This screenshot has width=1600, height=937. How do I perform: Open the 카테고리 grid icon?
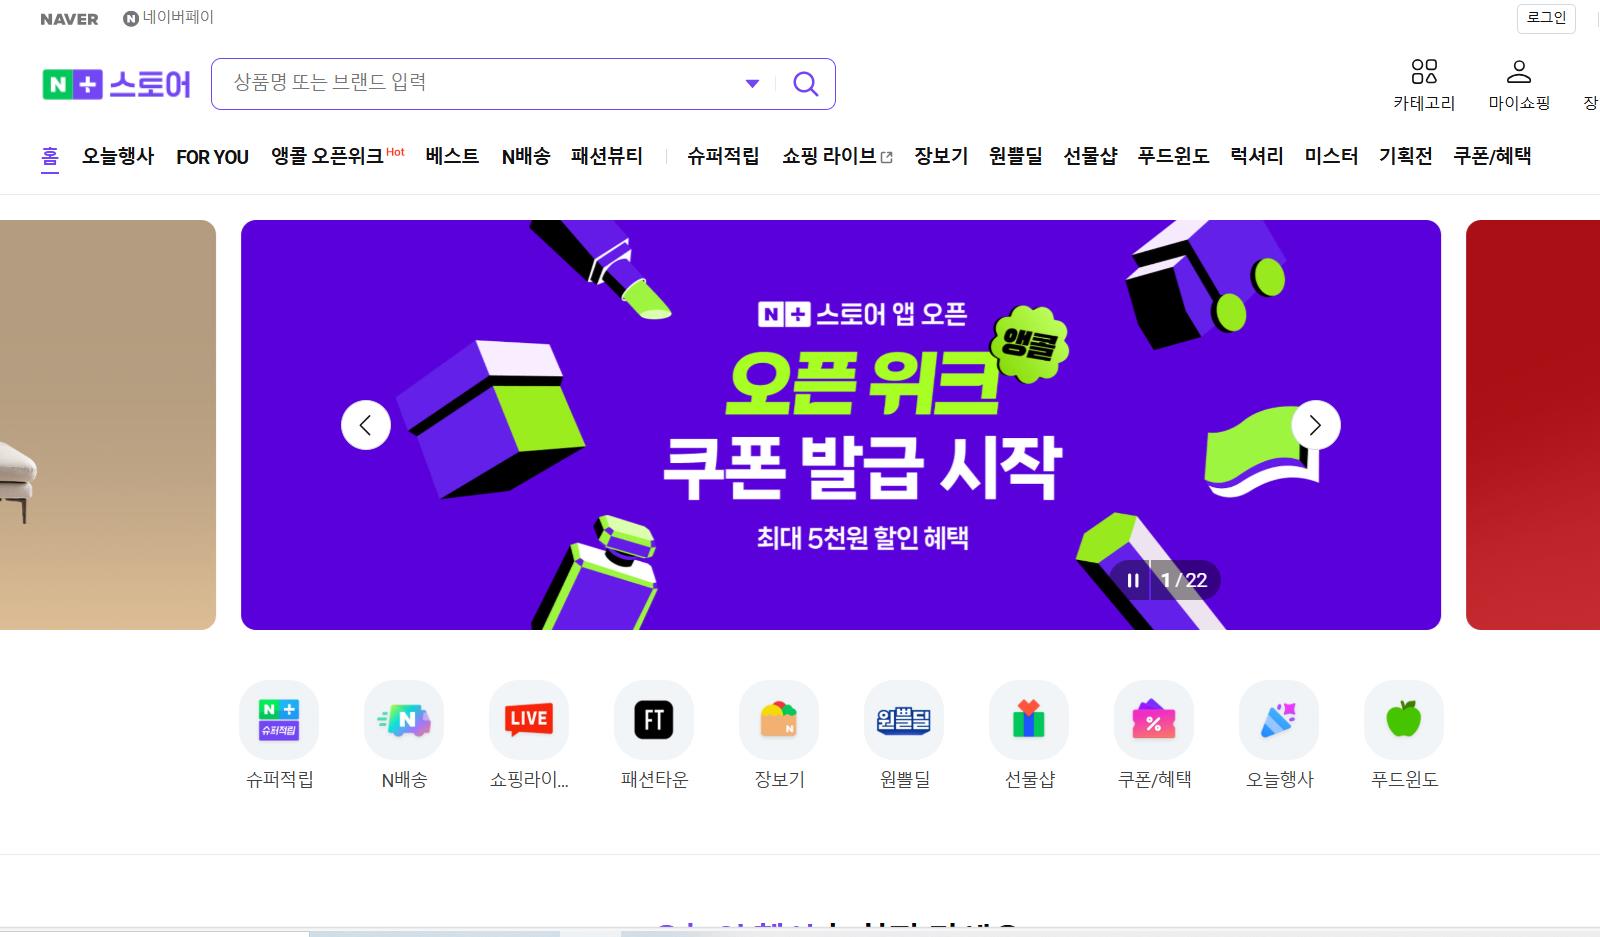1424,72
